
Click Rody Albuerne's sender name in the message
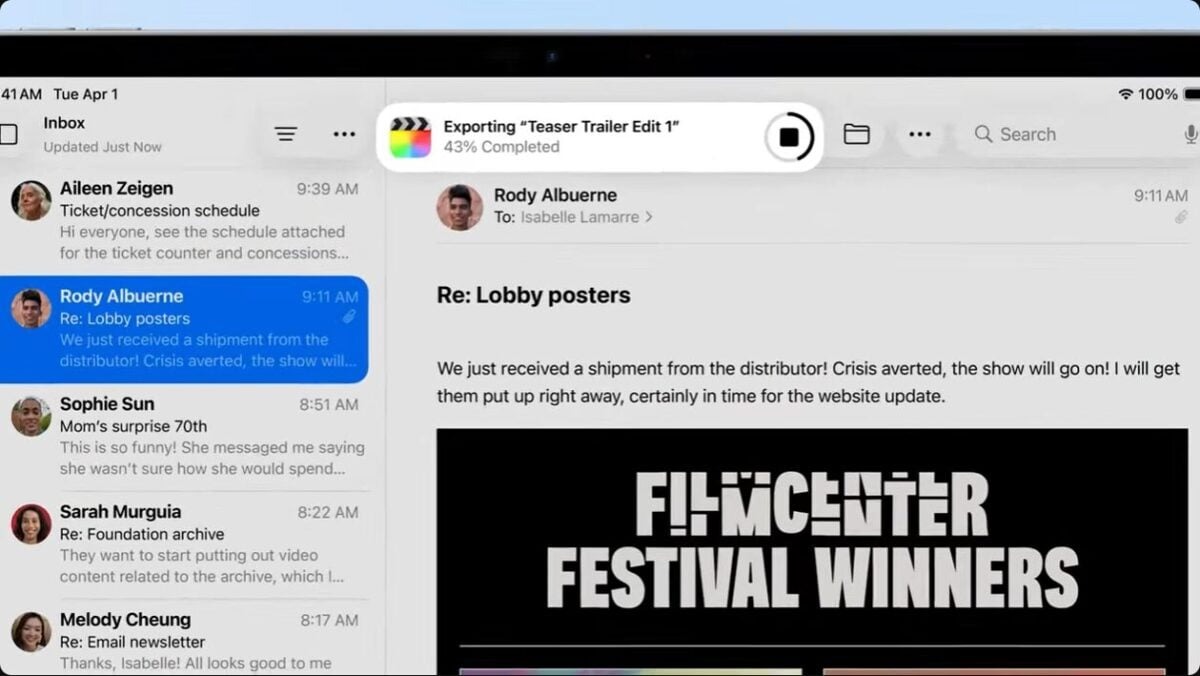pos(556,195)
